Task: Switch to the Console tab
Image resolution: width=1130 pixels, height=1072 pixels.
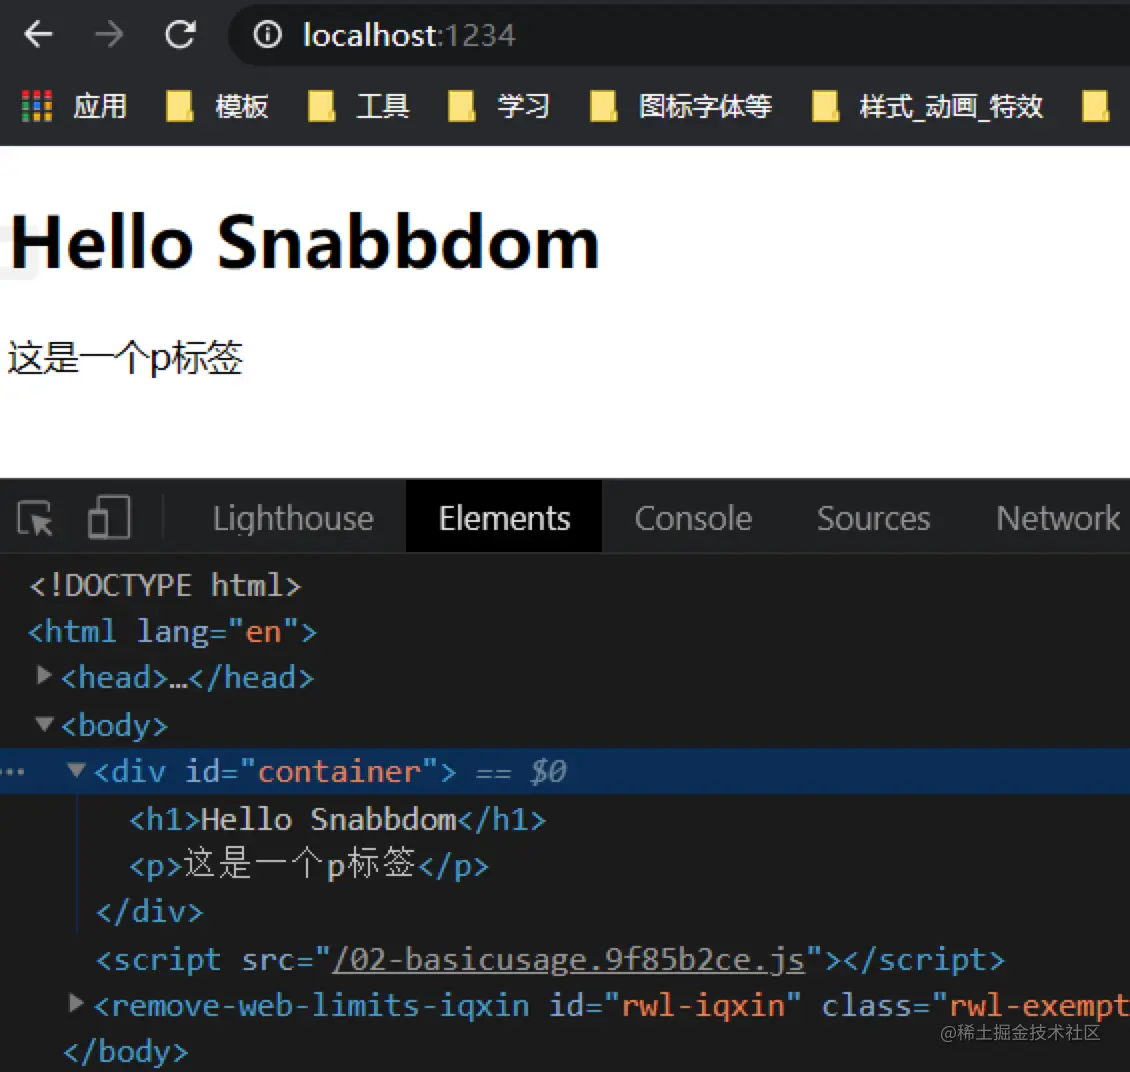Action: [x=693, y=518]
